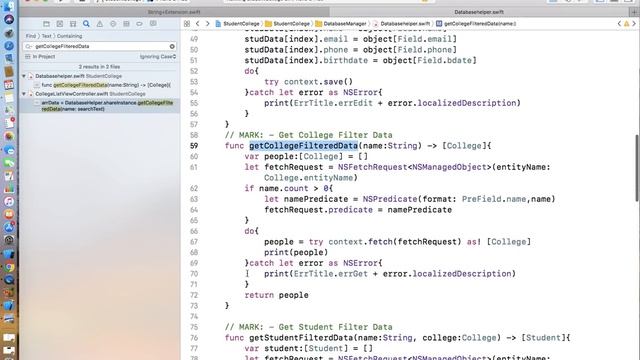Open iTunes from the dock

[x=9, y=201]
